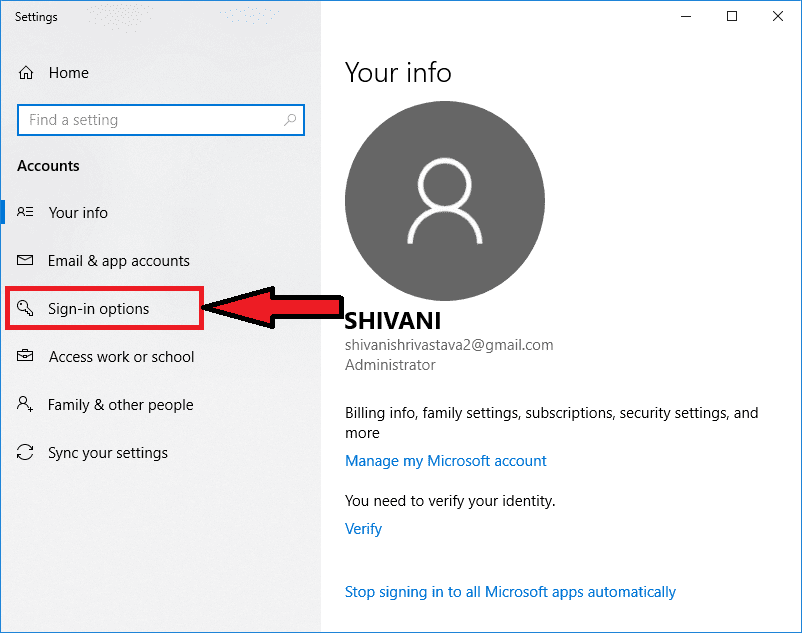
Task: Click the Verify identity link
Action: 363,528
